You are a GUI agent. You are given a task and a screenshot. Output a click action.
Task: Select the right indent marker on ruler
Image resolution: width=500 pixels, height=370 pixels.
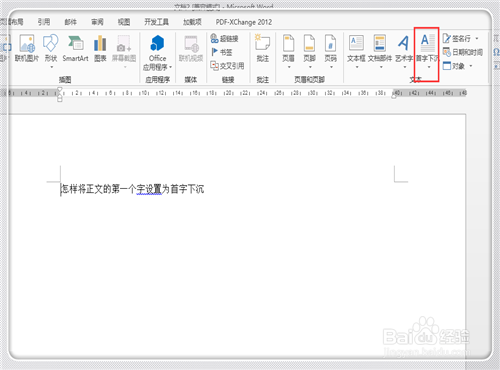[394, 96]
